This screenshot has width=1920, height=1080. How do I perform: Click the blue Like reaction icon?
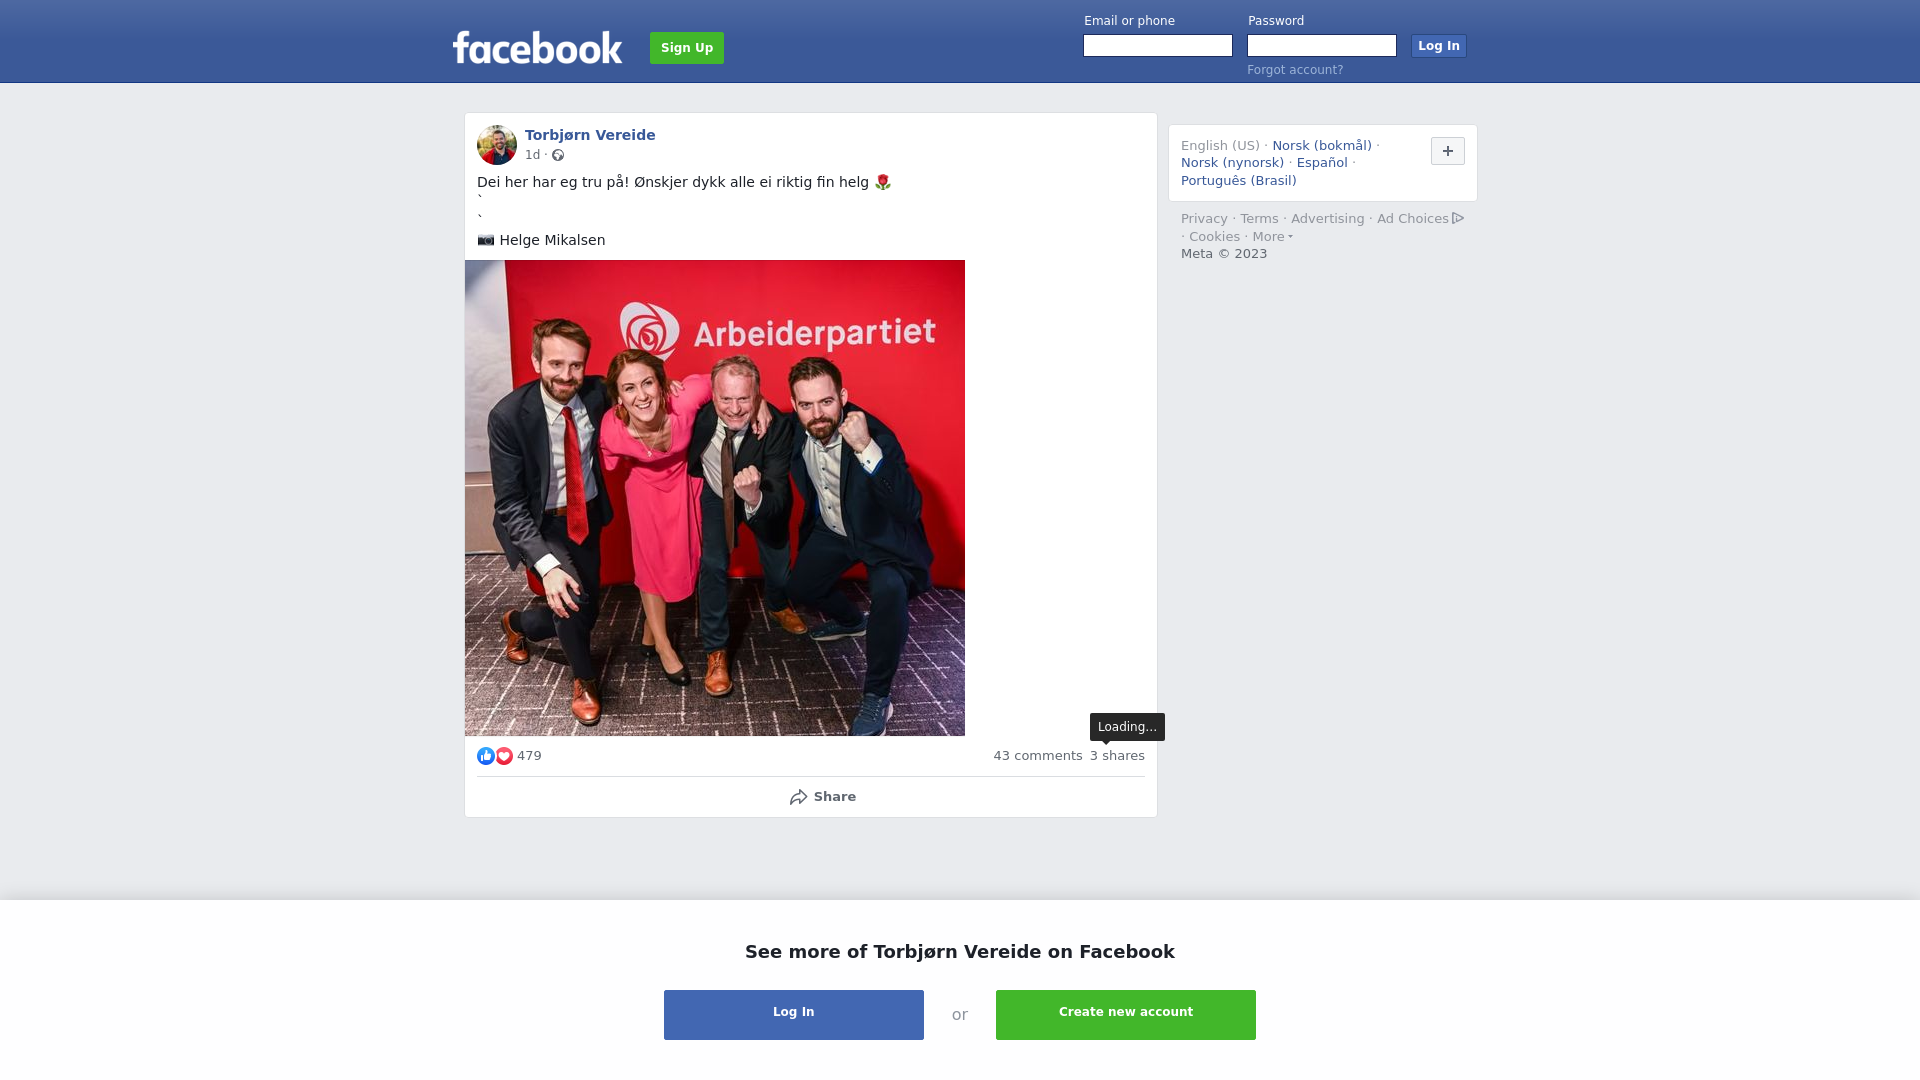pyautogui.click(x=486, y=756)
